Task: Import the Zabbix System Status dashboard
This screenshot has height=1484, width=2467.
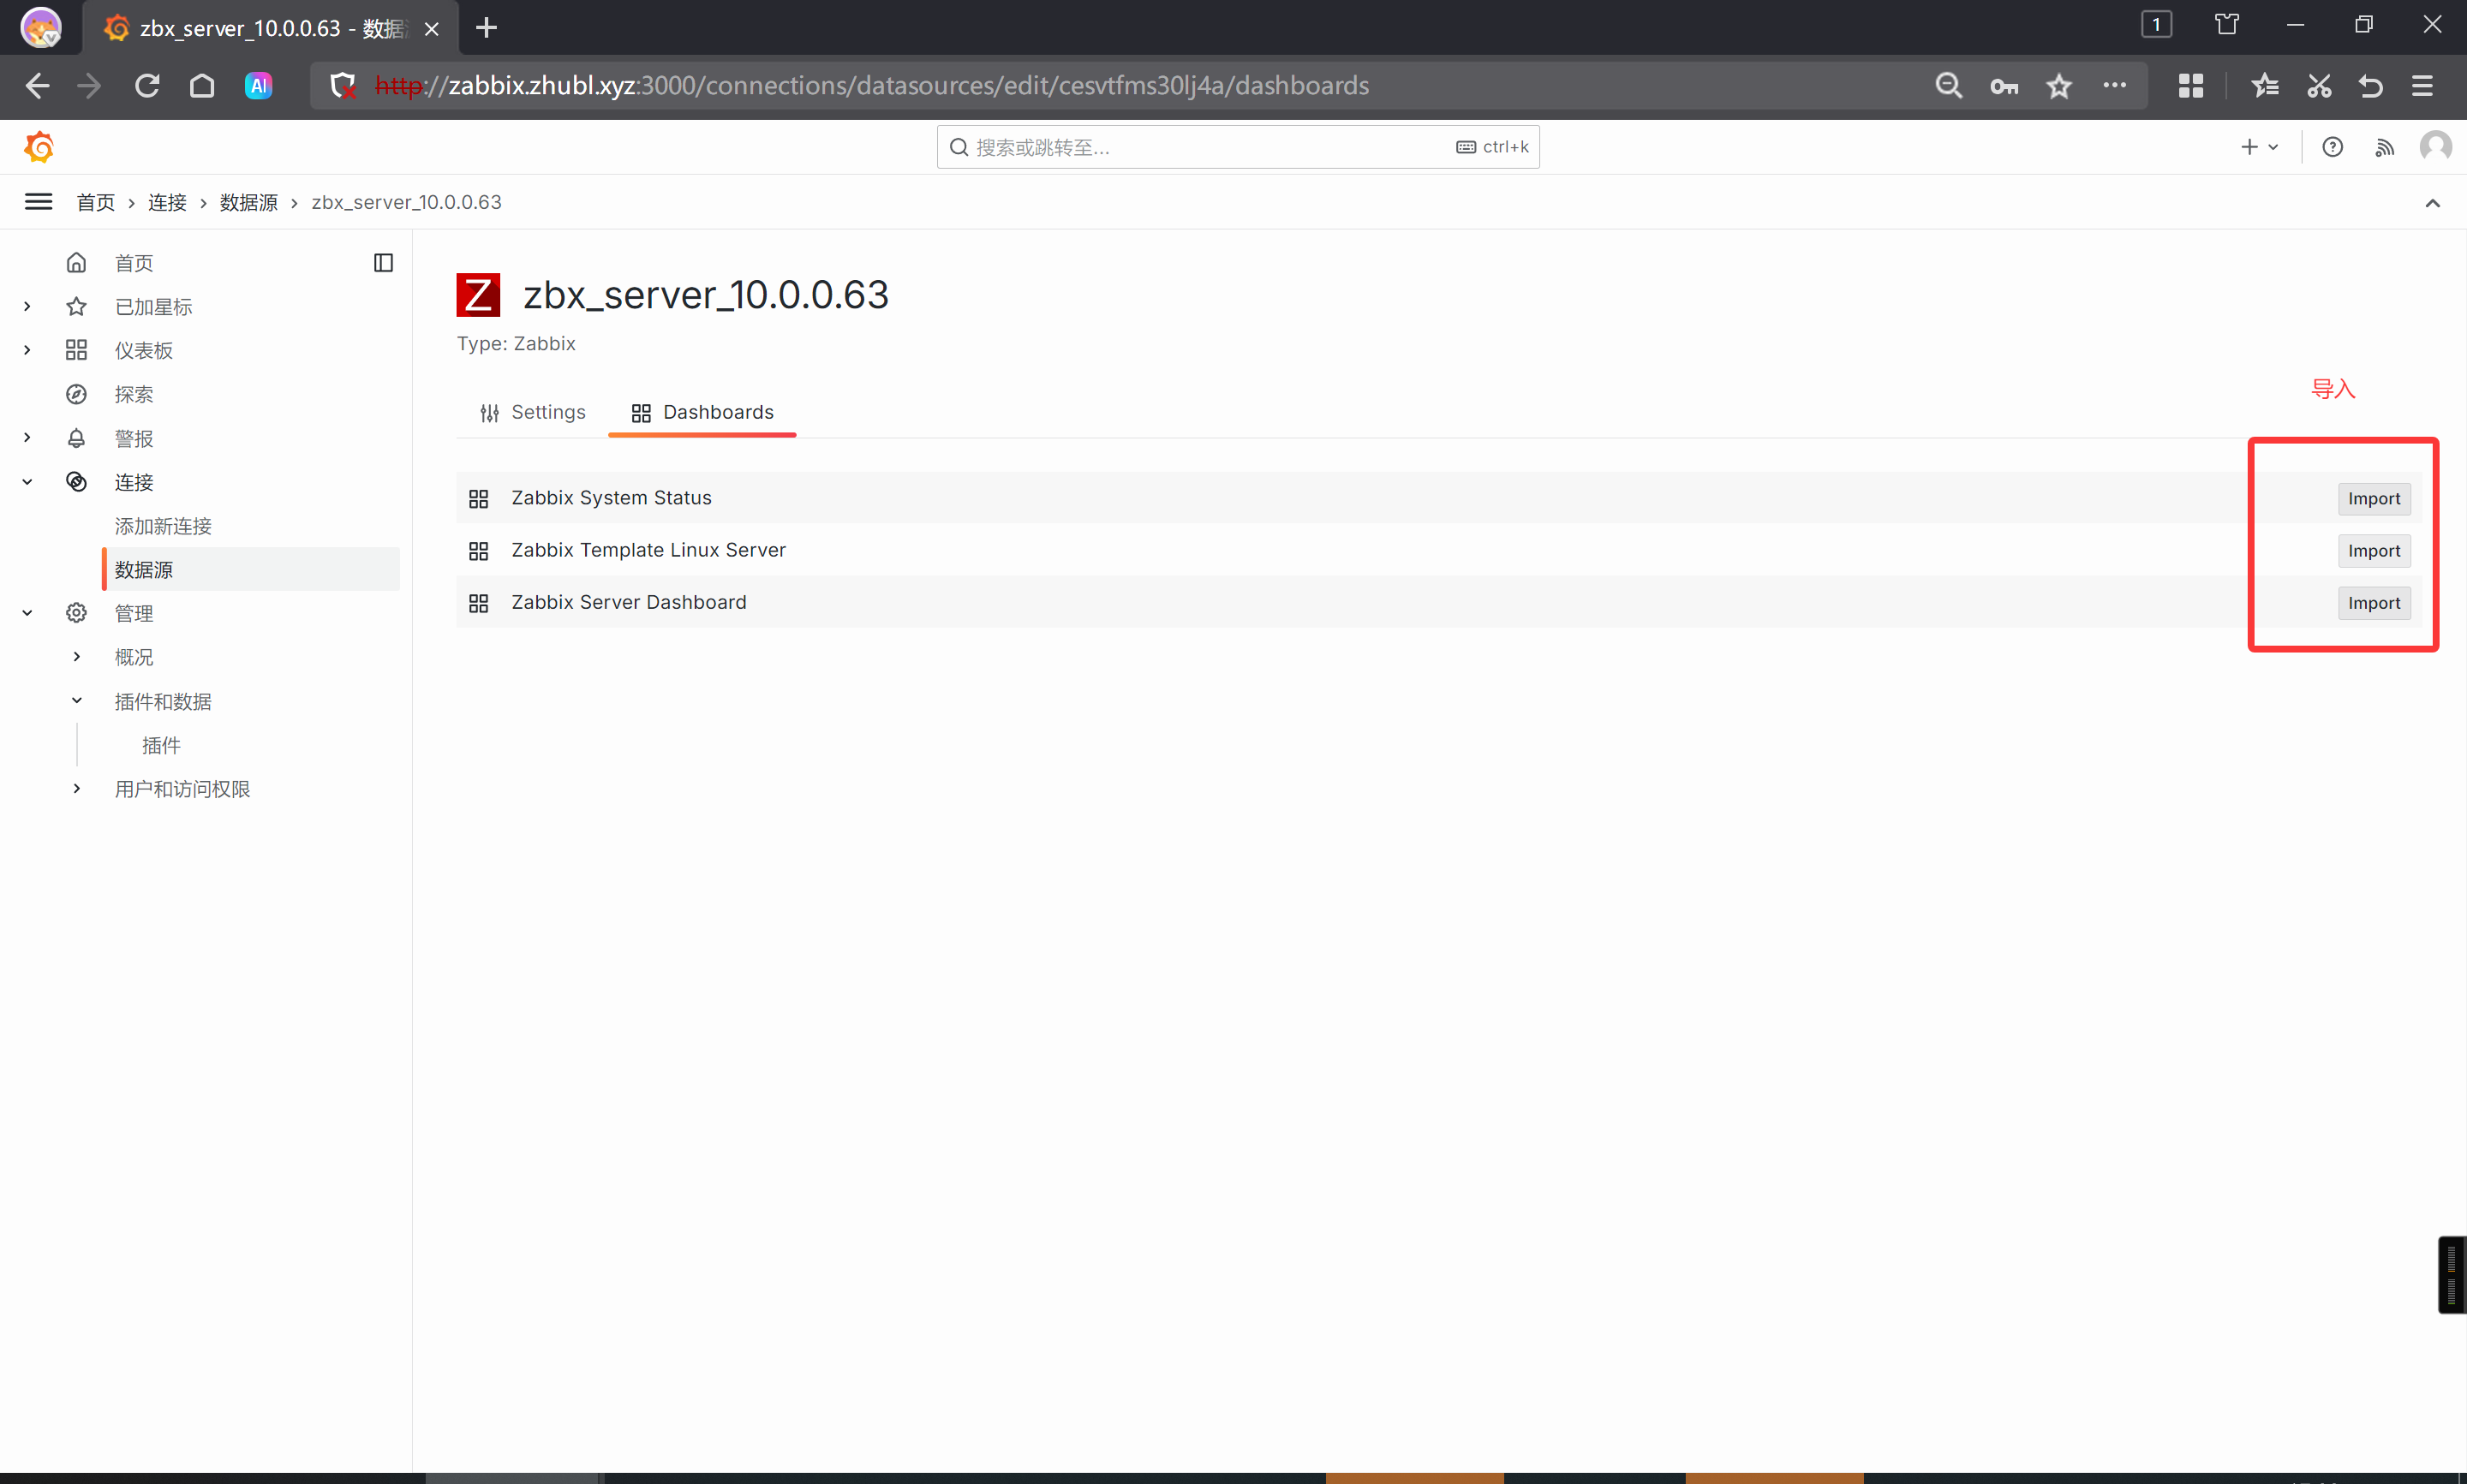Action: pos(2374,499)
